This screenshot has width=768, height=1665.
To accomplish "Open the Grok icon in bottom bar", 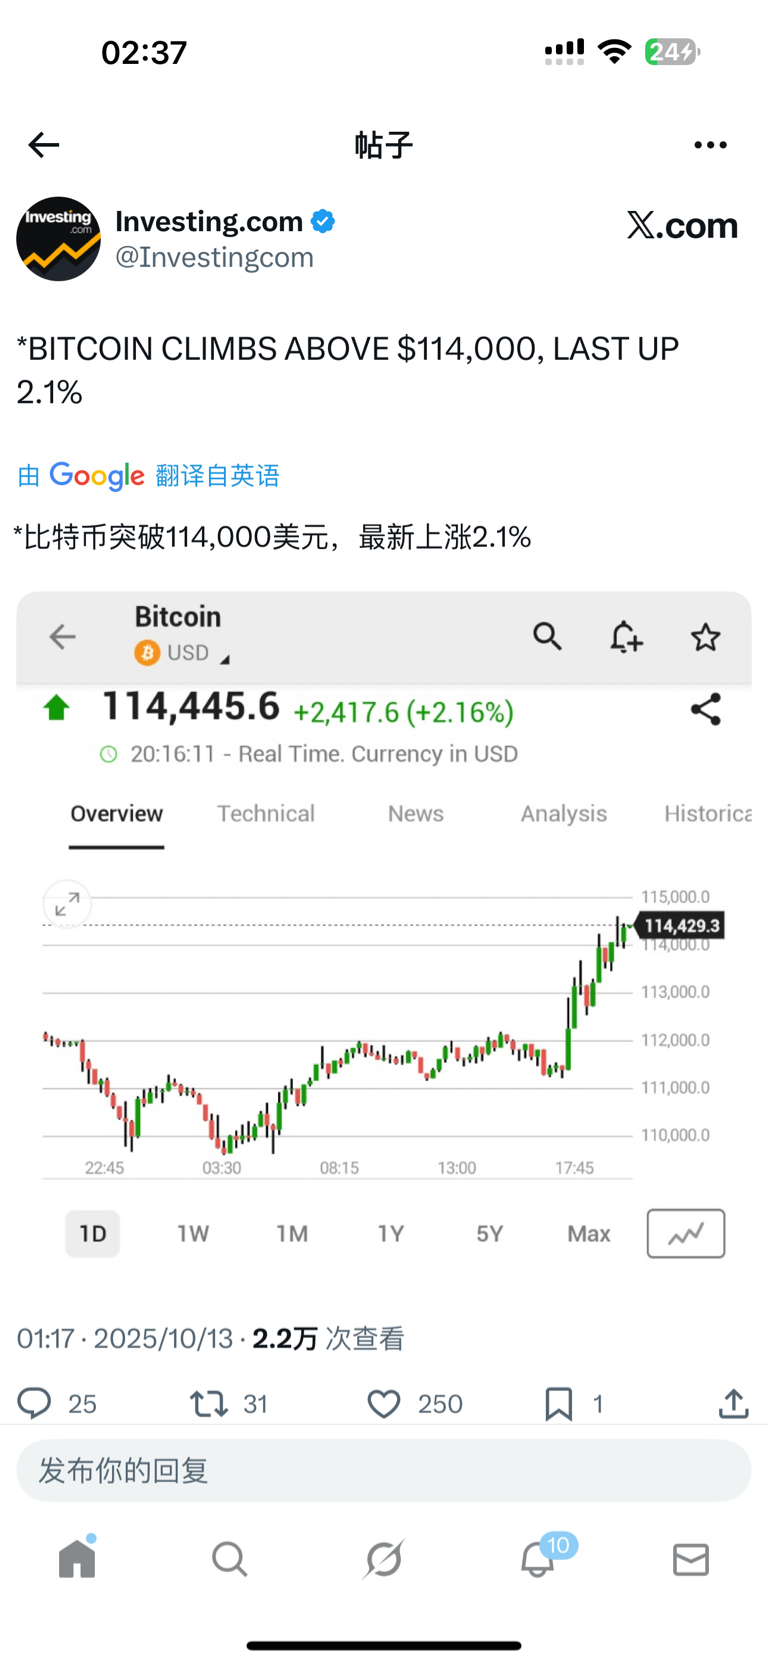I will point(384,1558).
